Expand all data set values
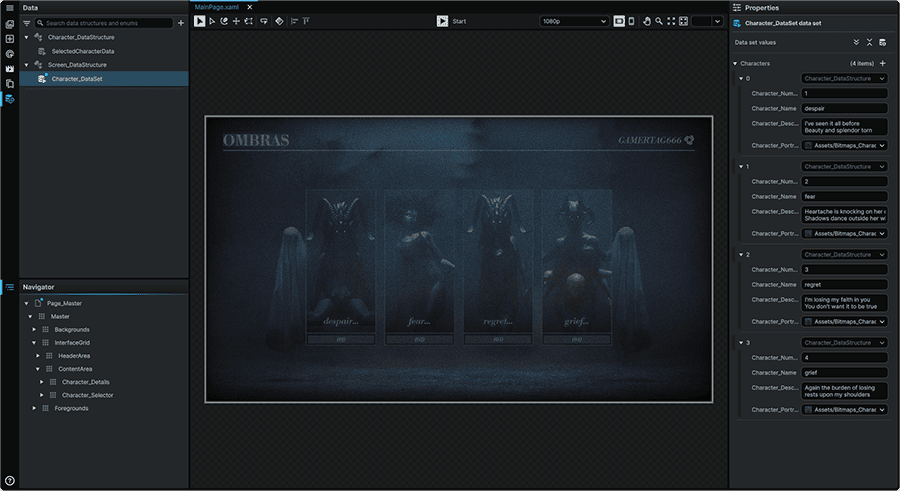This screenshot has width=900, height=491. point(856,42)
